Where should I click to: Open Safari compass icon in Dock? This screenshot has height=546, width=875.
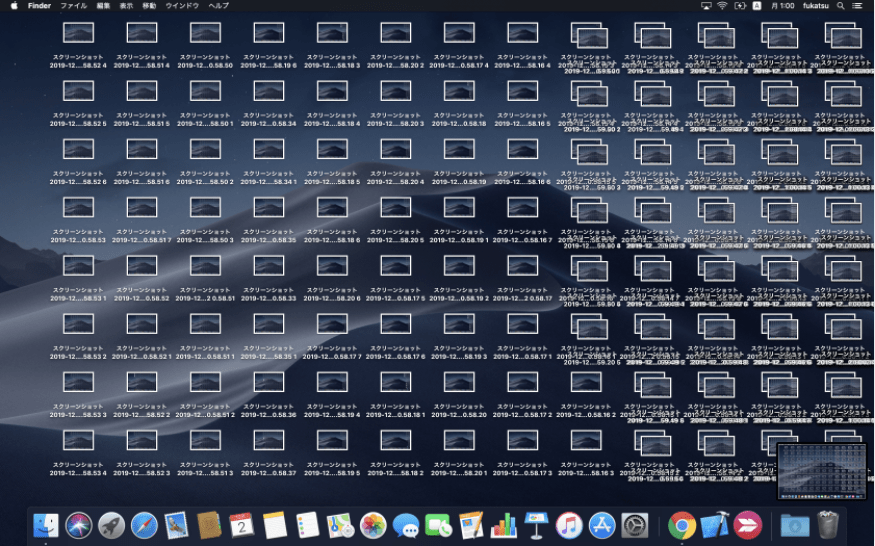[x=144, y=525]
